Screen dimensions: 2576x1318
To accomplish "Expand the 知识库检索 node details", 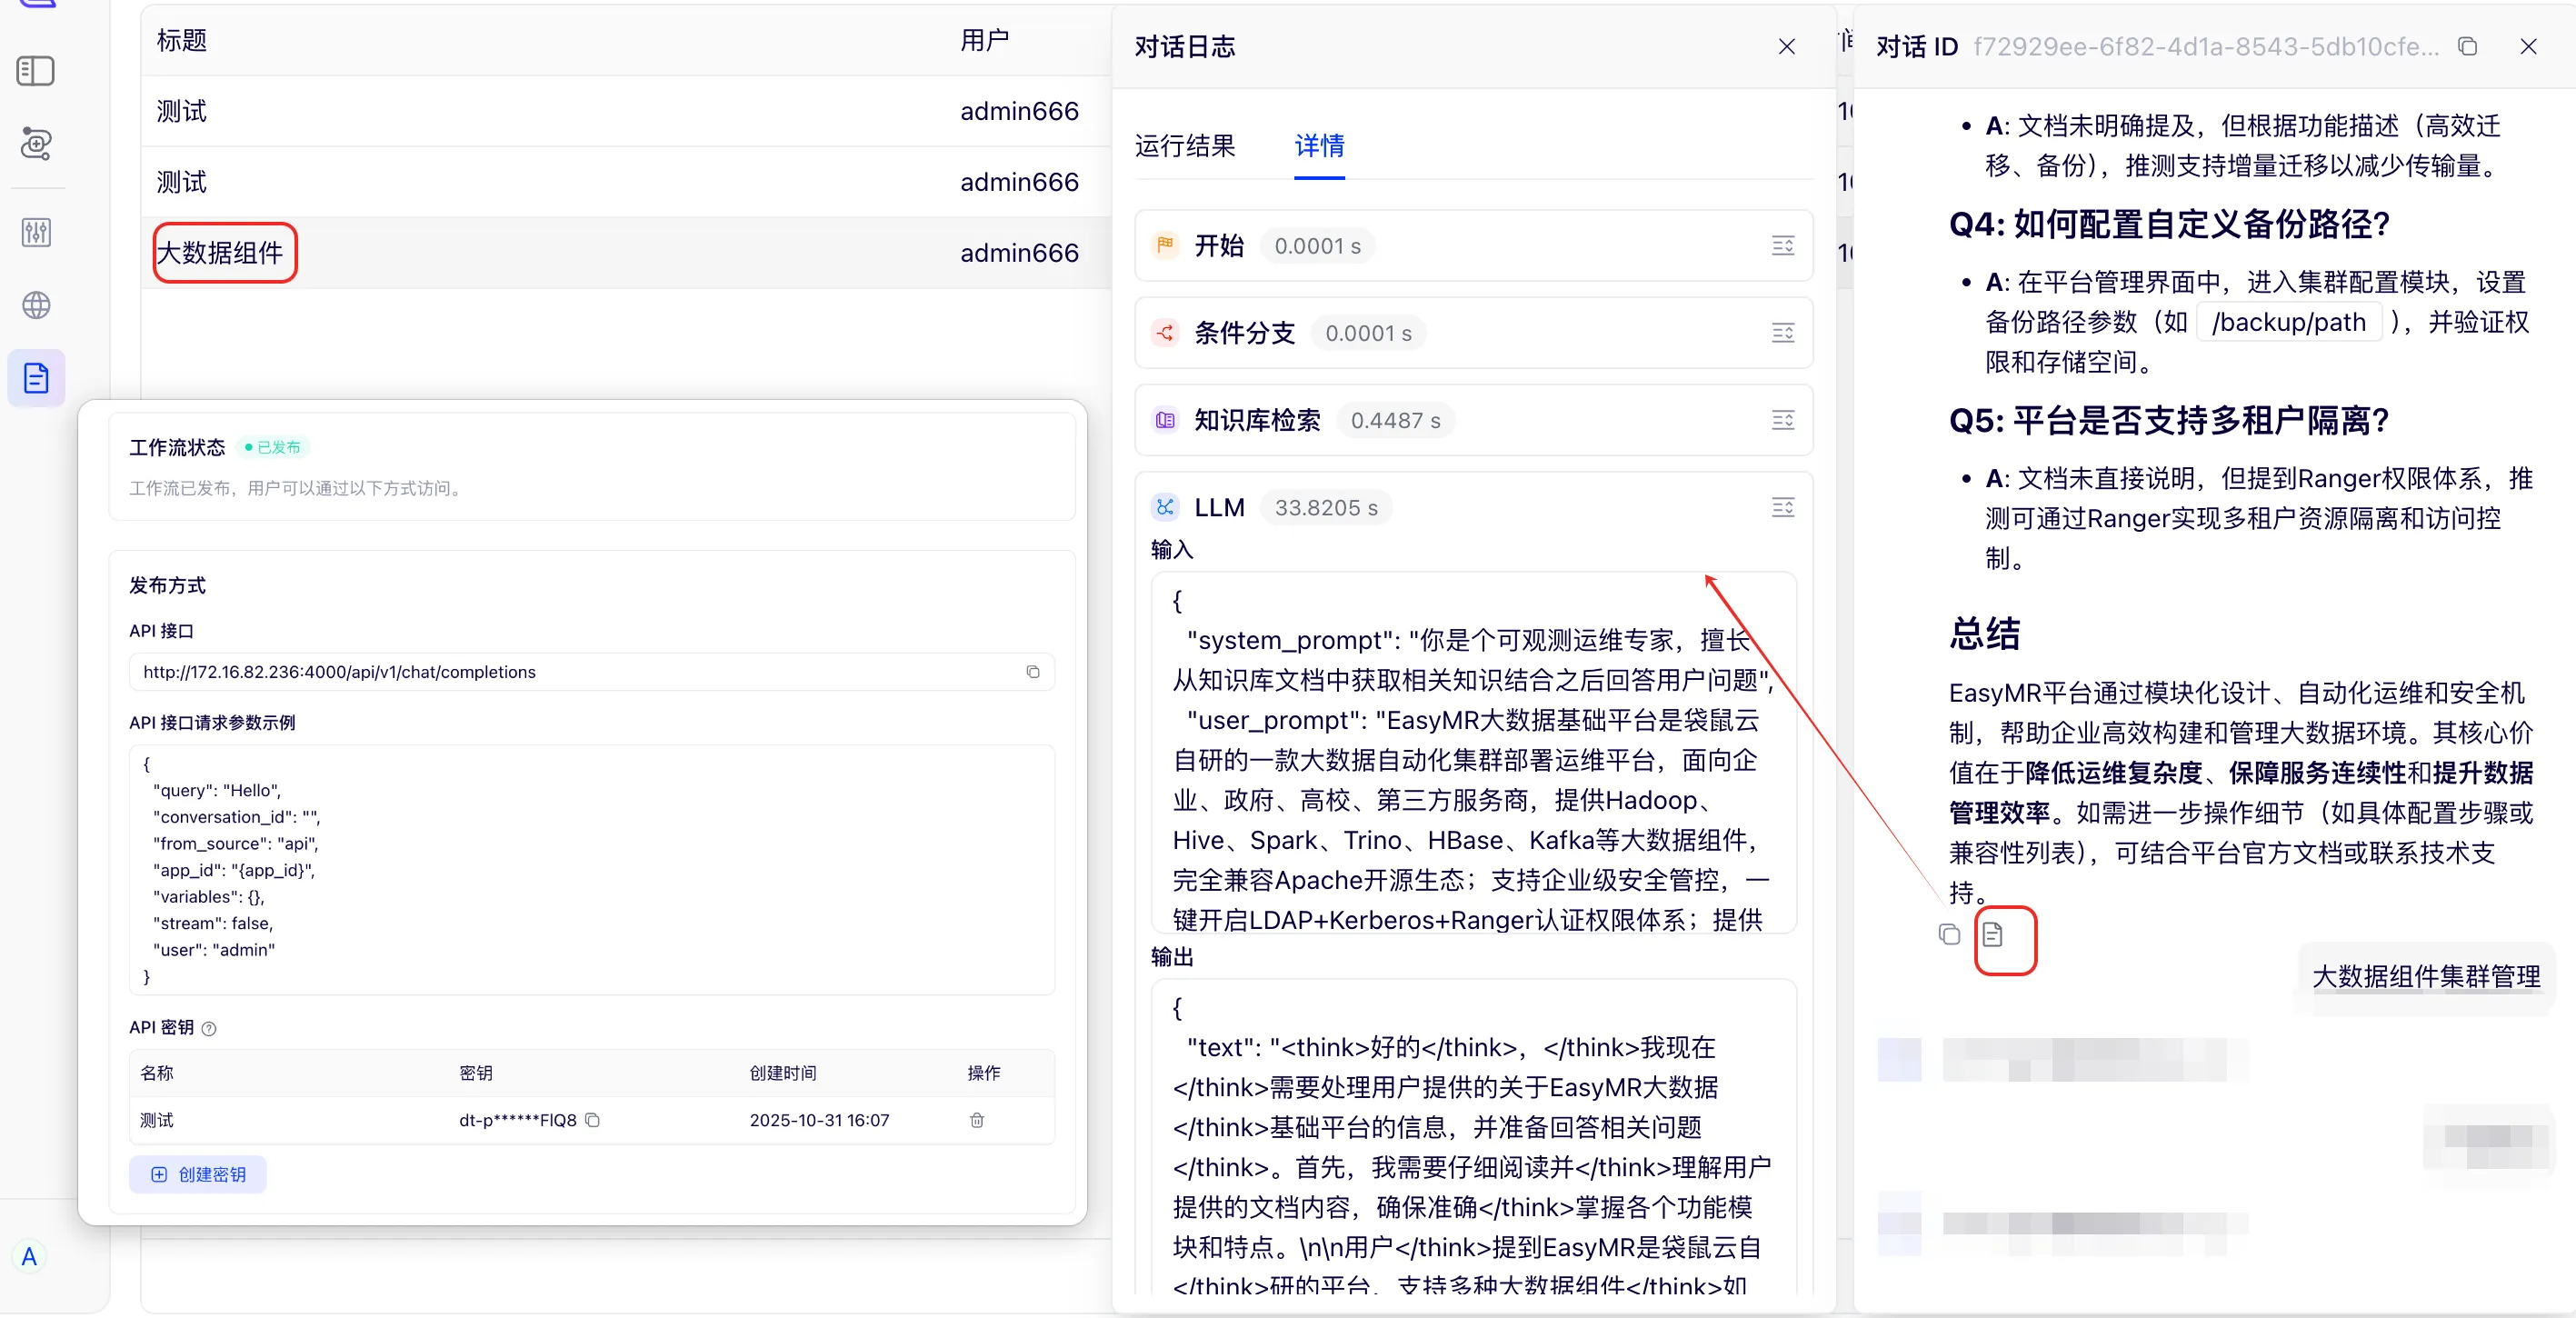I will click(x=1782, y=420).
